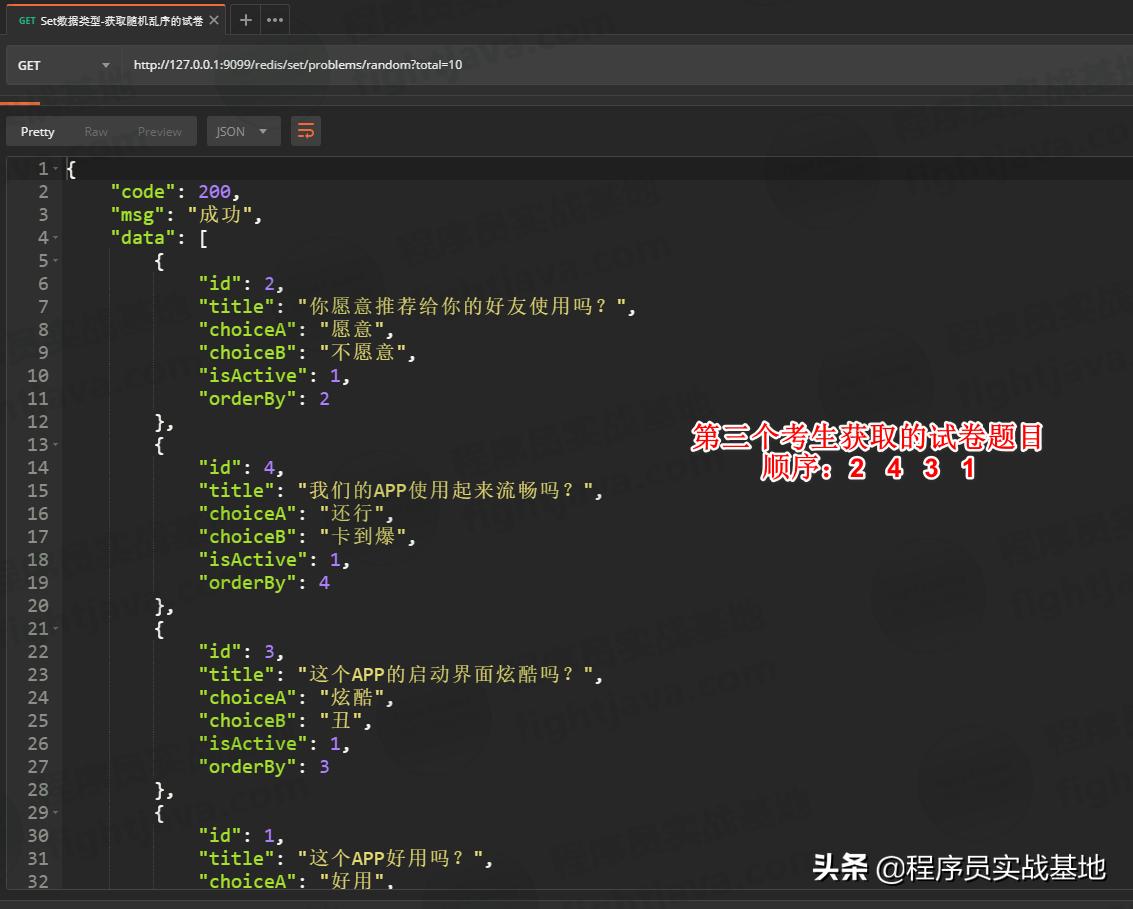Click line number 12 in the gutter
Image resolution: width=1133 pixels, height=909 pixels.
(38, 422)
